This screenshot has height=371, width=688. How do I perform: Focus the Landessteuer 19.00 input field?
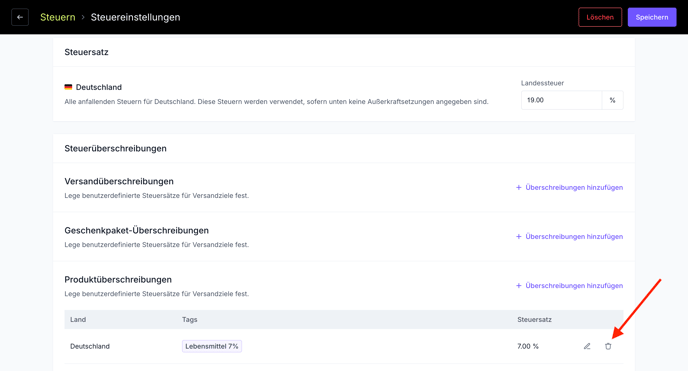561,100
